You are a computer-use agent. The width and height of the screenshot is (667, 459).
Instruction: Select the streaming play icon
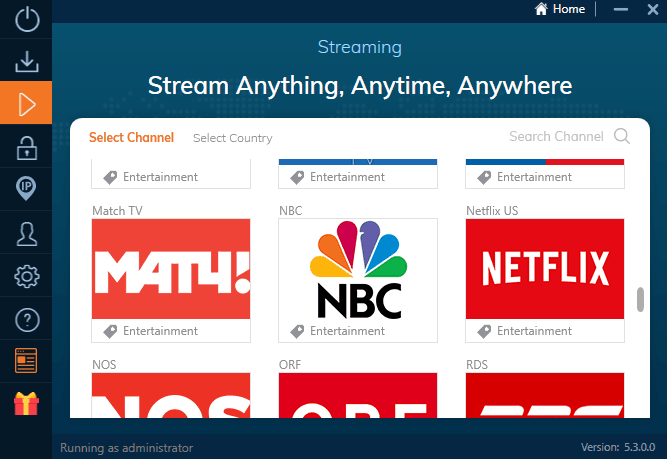[x=27, y=103]
